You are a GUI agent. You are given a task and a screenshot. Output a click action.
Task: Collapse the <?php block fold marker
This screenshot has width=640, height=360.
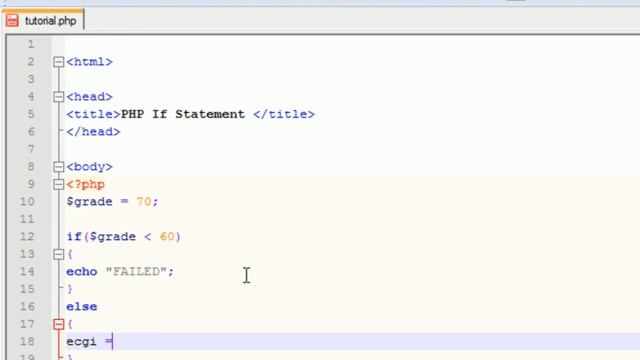[x=59, y=184]
